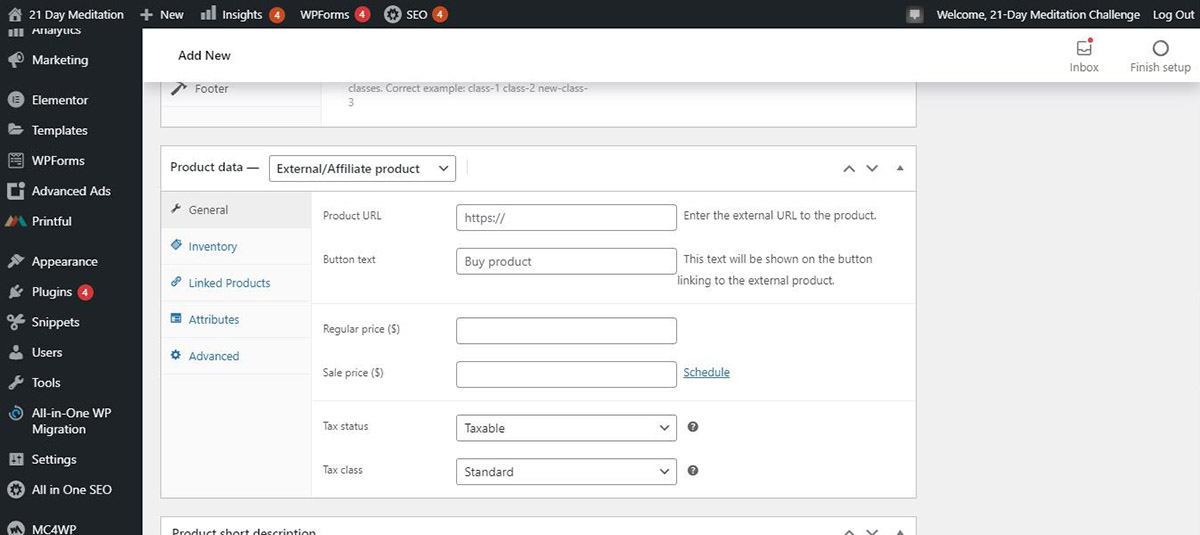The image size is (1200, 535).
Task: Click the help icon beside Tax class
Action: [x=693, y=471]
